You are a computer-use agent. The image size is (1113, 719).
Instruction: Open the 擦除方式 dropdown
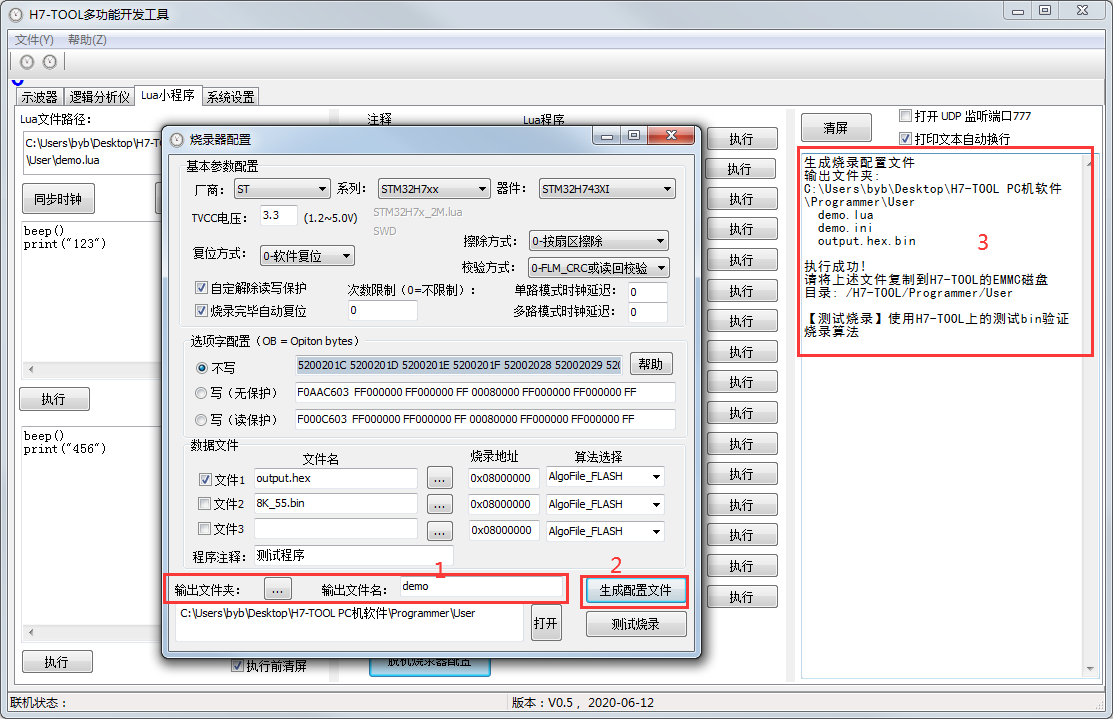[599, 241]
